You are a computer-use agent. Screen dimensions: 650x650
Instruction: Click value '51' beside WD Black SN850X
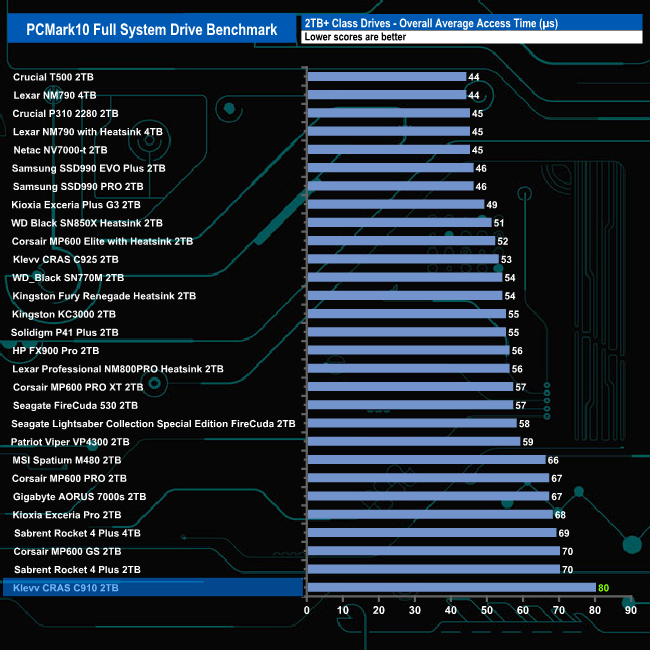pyautogui.click(x=499, y=223)
